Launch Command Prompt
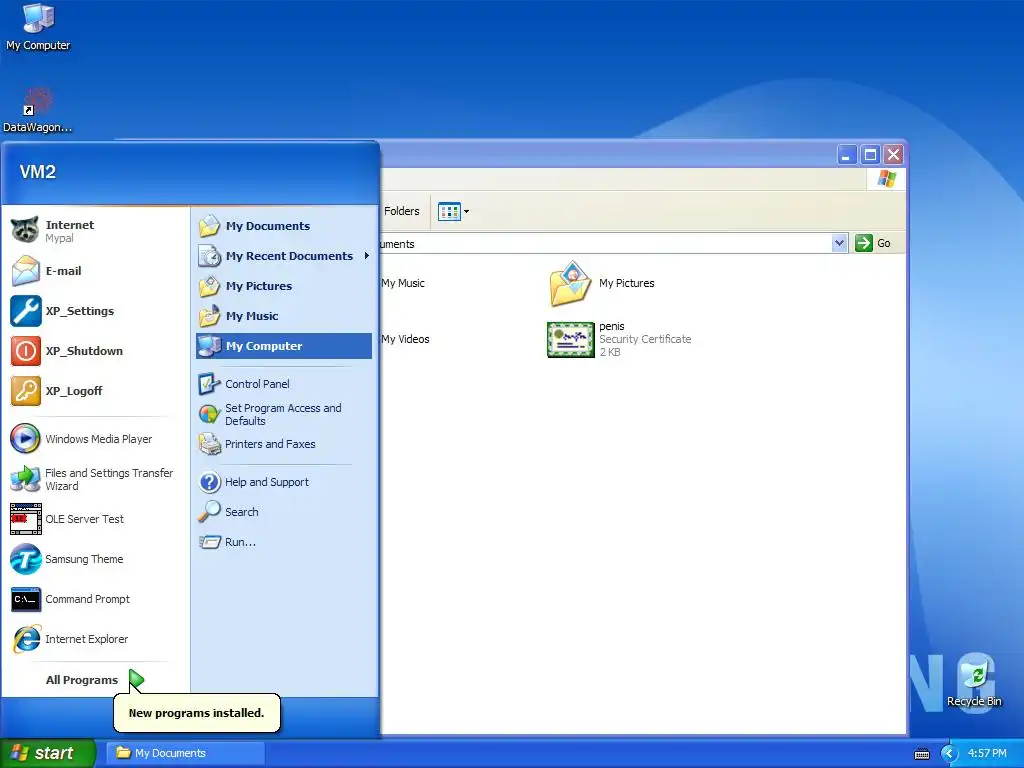 point(96,599)
